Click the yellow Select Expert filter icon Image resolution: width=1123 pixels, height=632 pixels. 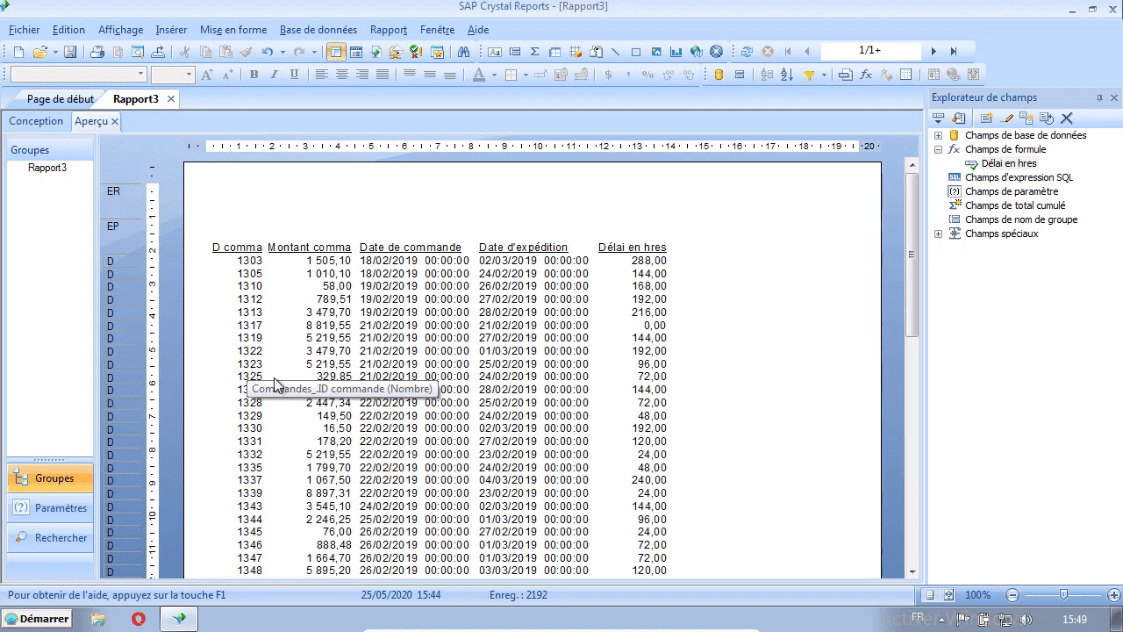pyautogui.click(x=809, y=75)
